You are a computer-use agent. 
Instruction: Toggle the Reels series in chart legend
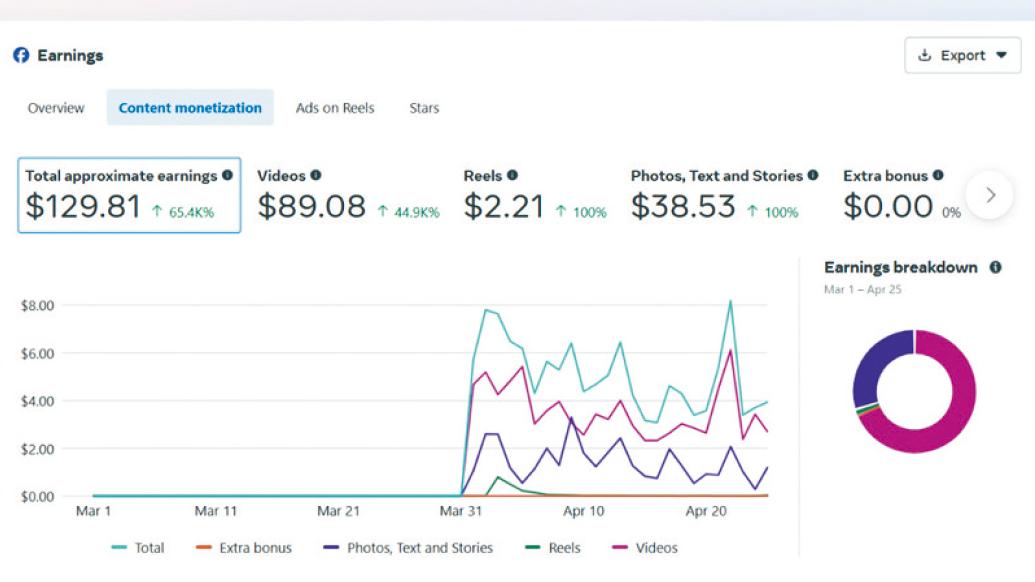pyautogui.click(x=552, y=548)
